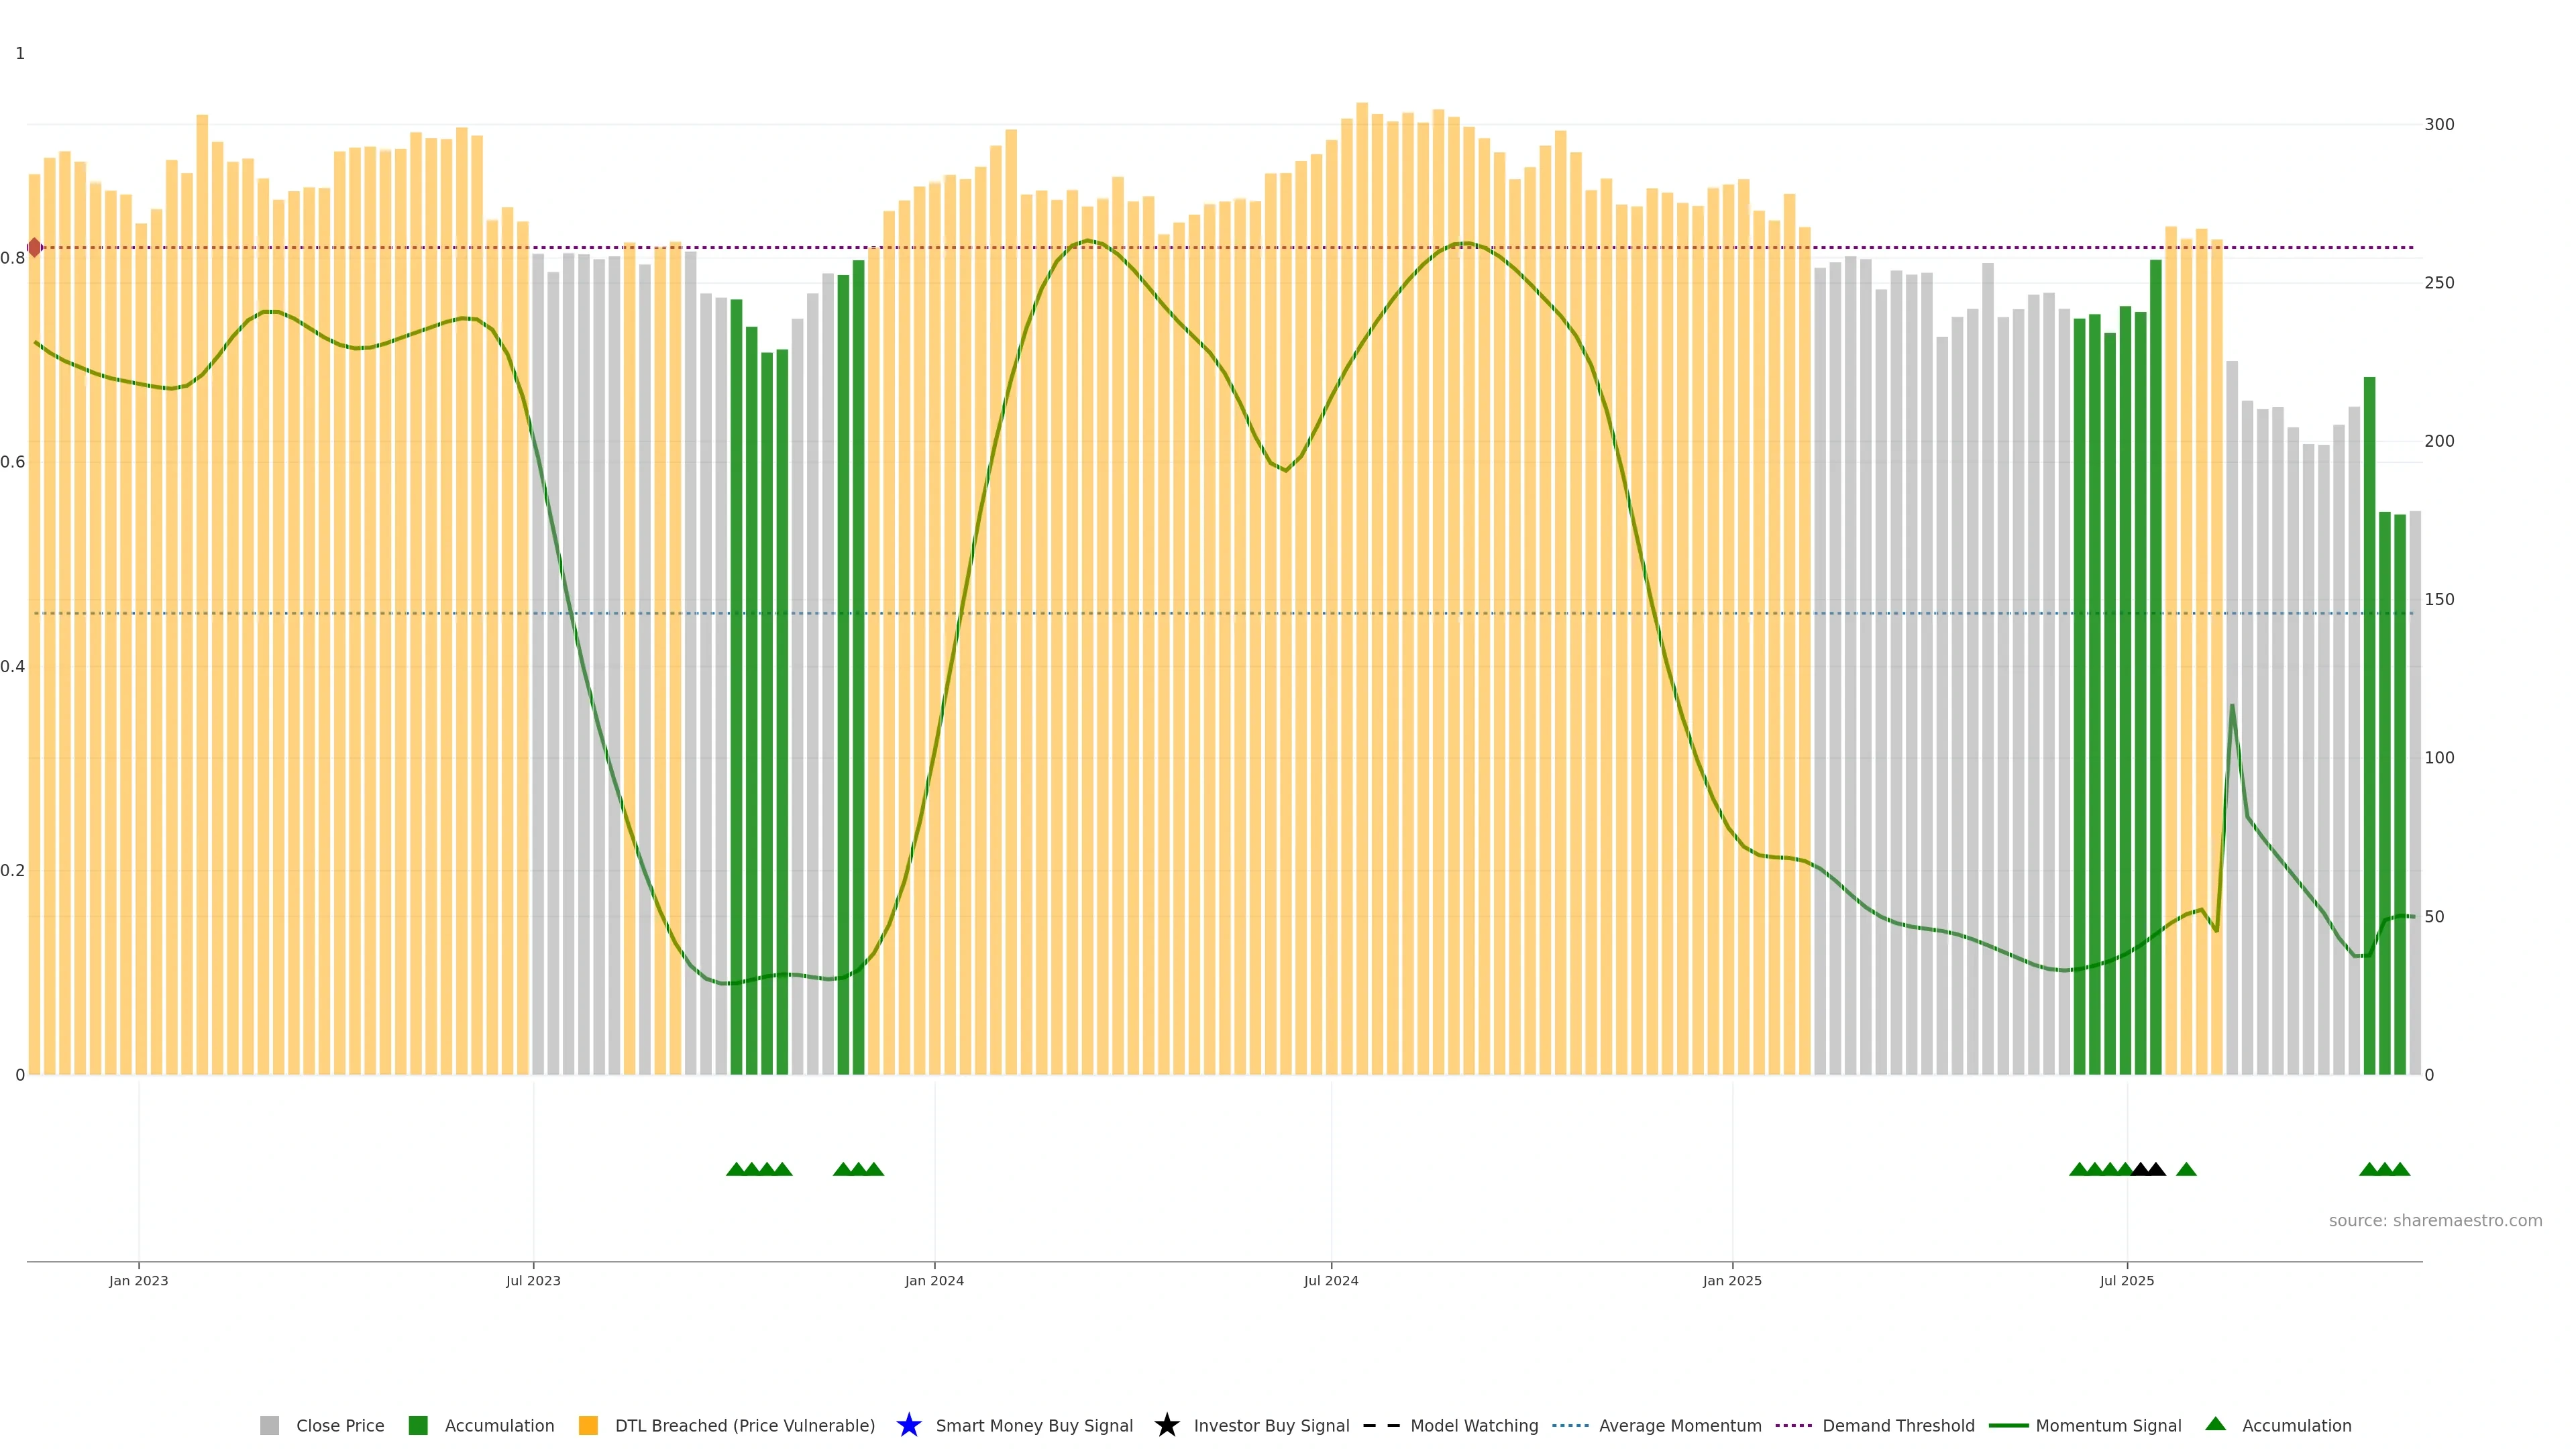
Task: Click the Jan 2025 x-axis label
Action: click(x=1732, y=1280)
